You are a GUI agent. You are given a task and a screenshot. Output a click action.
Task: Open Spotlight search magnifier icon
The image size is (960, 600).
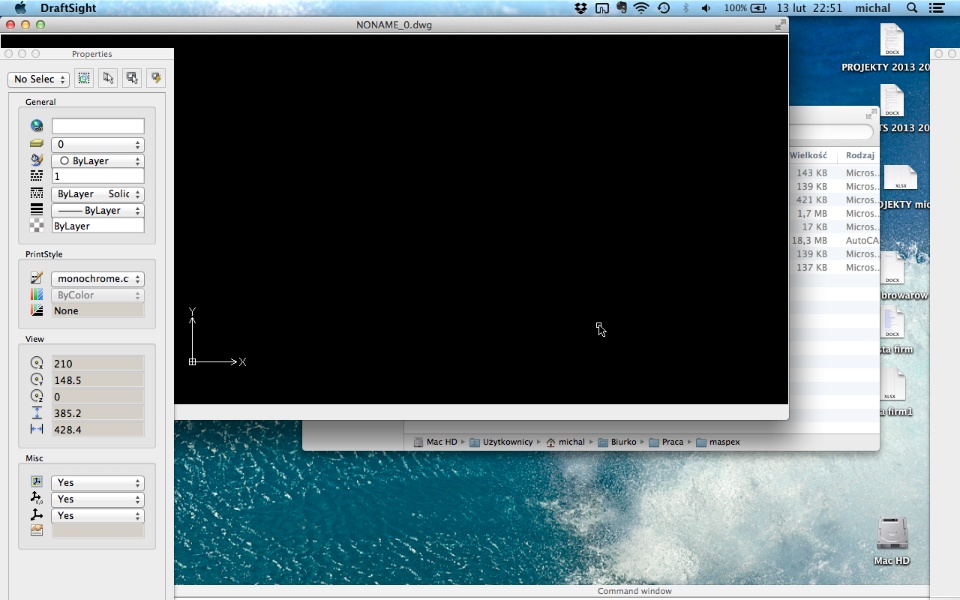(x=912, y=8)
